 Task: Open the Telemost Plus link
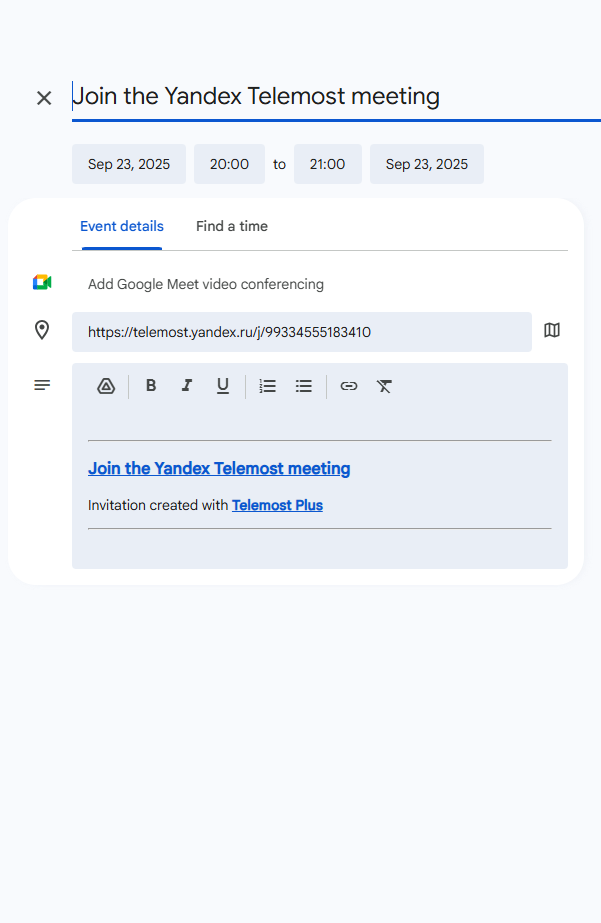coord(277,506)
